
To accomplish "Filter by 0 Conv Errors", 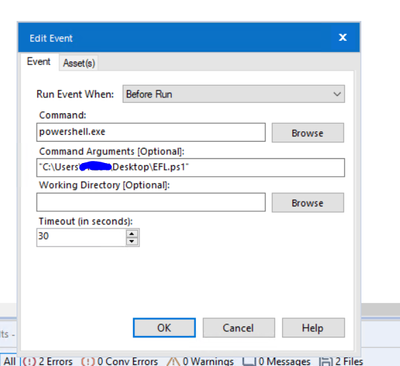I will [119, 361].
